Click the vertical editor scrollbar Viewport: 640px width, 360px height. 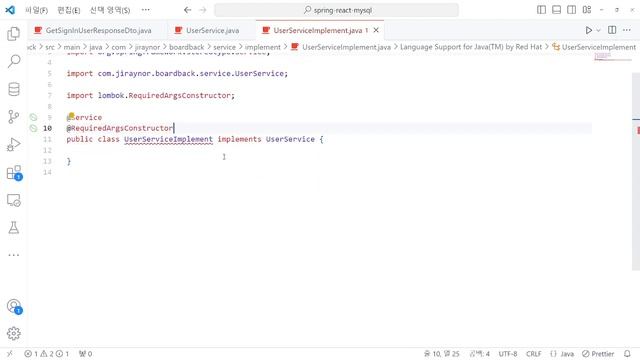(x=636, y=171)
